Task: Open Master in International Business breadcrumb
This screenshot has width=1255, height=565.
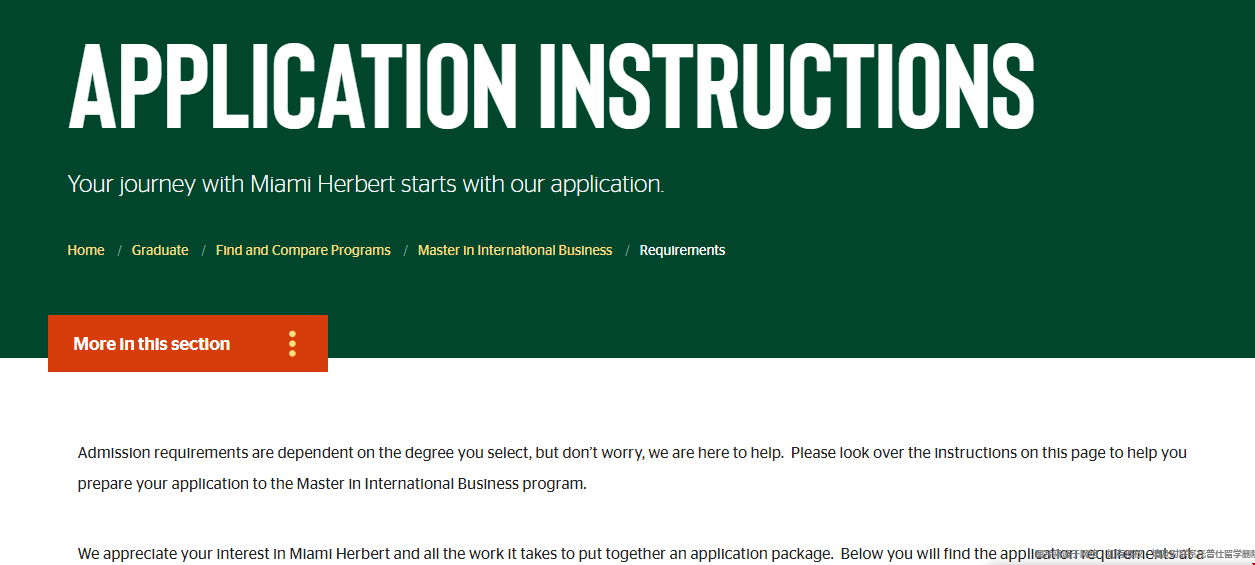Action: [515, 250]
